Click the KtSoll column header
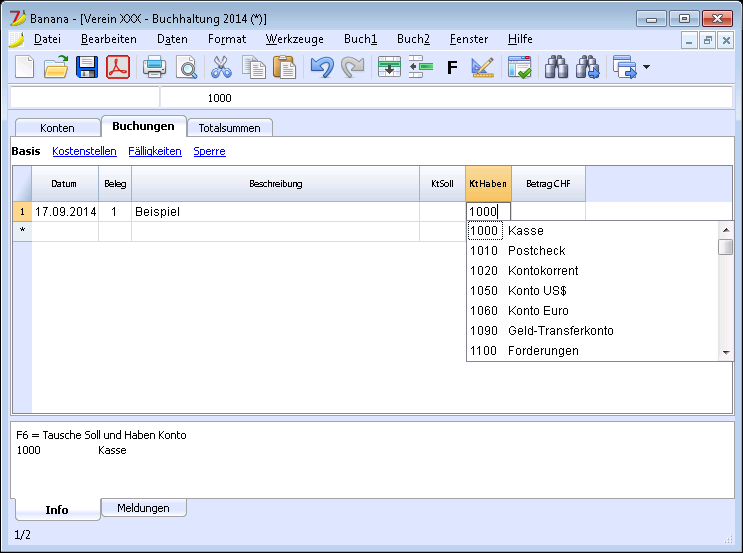743x553 pixels. tap(443, 184)
